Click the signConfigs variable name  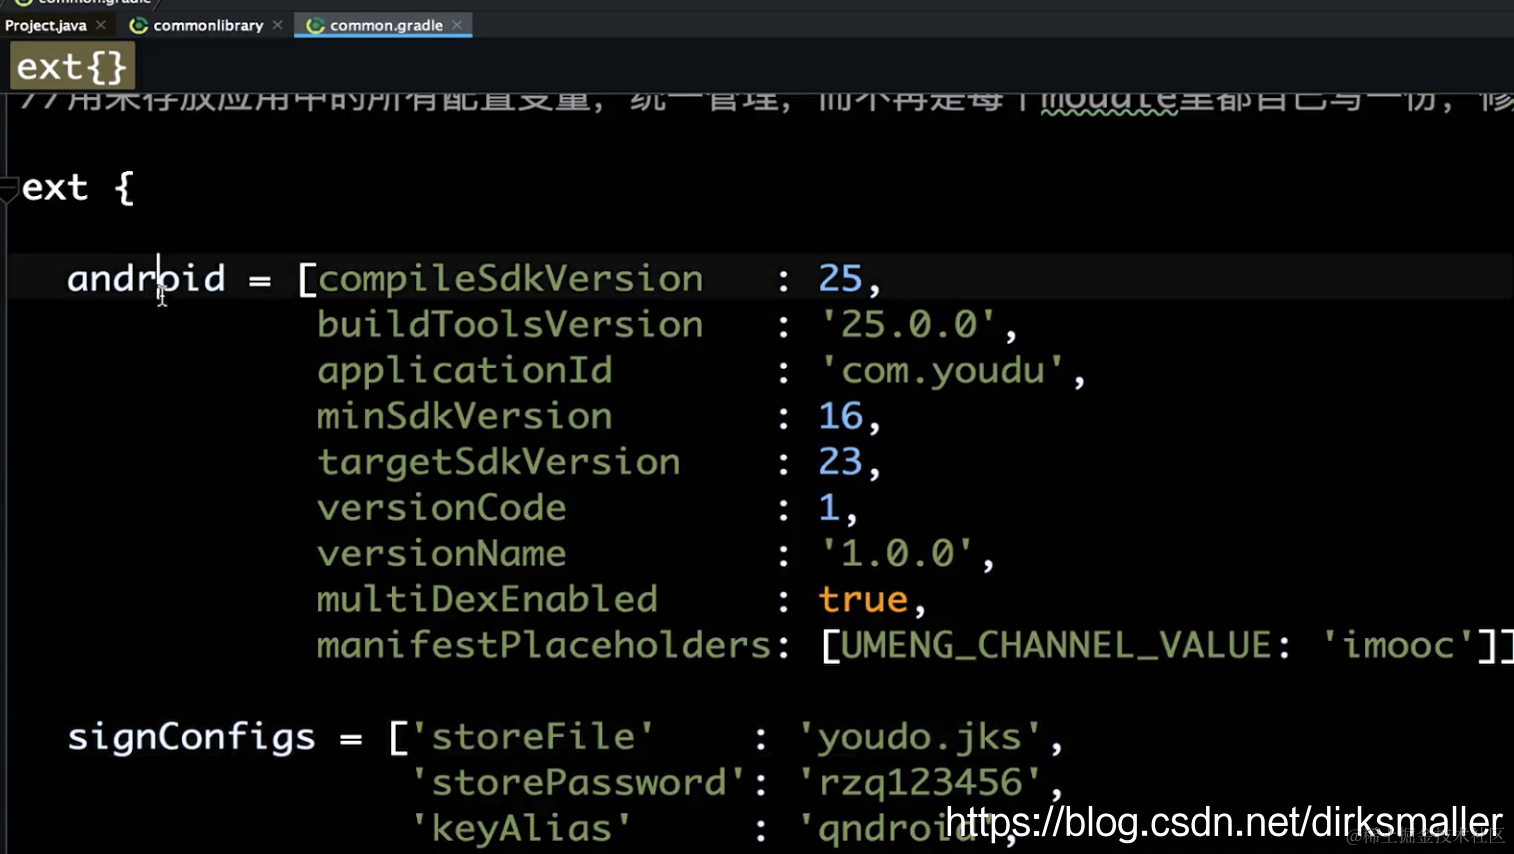click(x=191, y=738)
